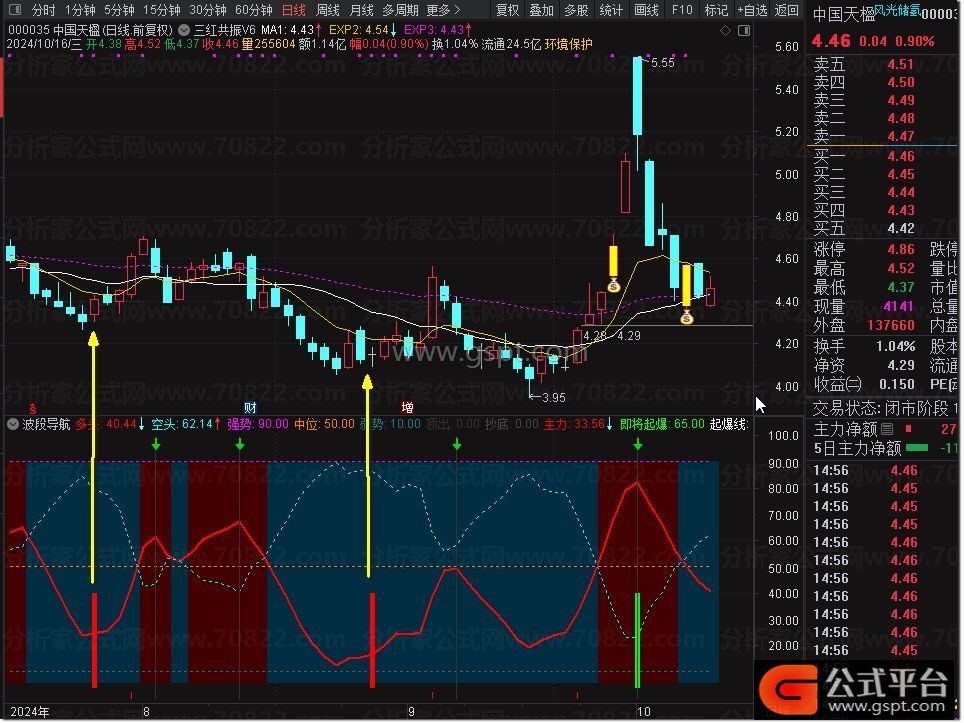
Task: Click the 卖四 price 4.50
Action: (x=901, y=82)
